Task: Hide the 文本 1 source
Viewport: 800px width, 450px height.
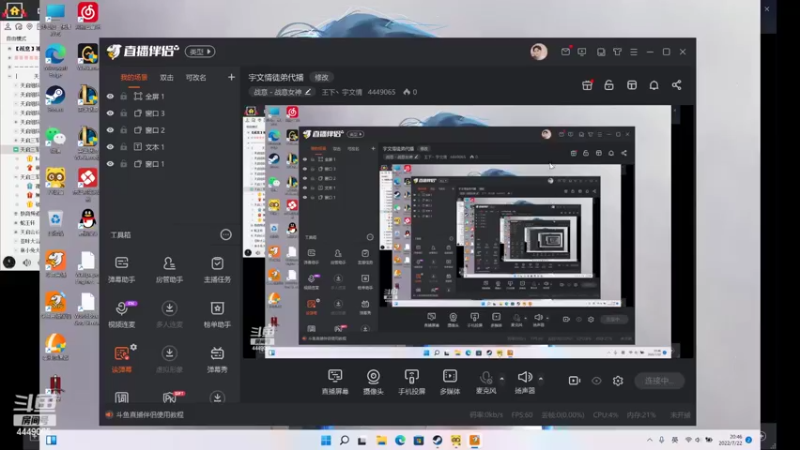Action: pyautogui.click(x=110, y=147)
